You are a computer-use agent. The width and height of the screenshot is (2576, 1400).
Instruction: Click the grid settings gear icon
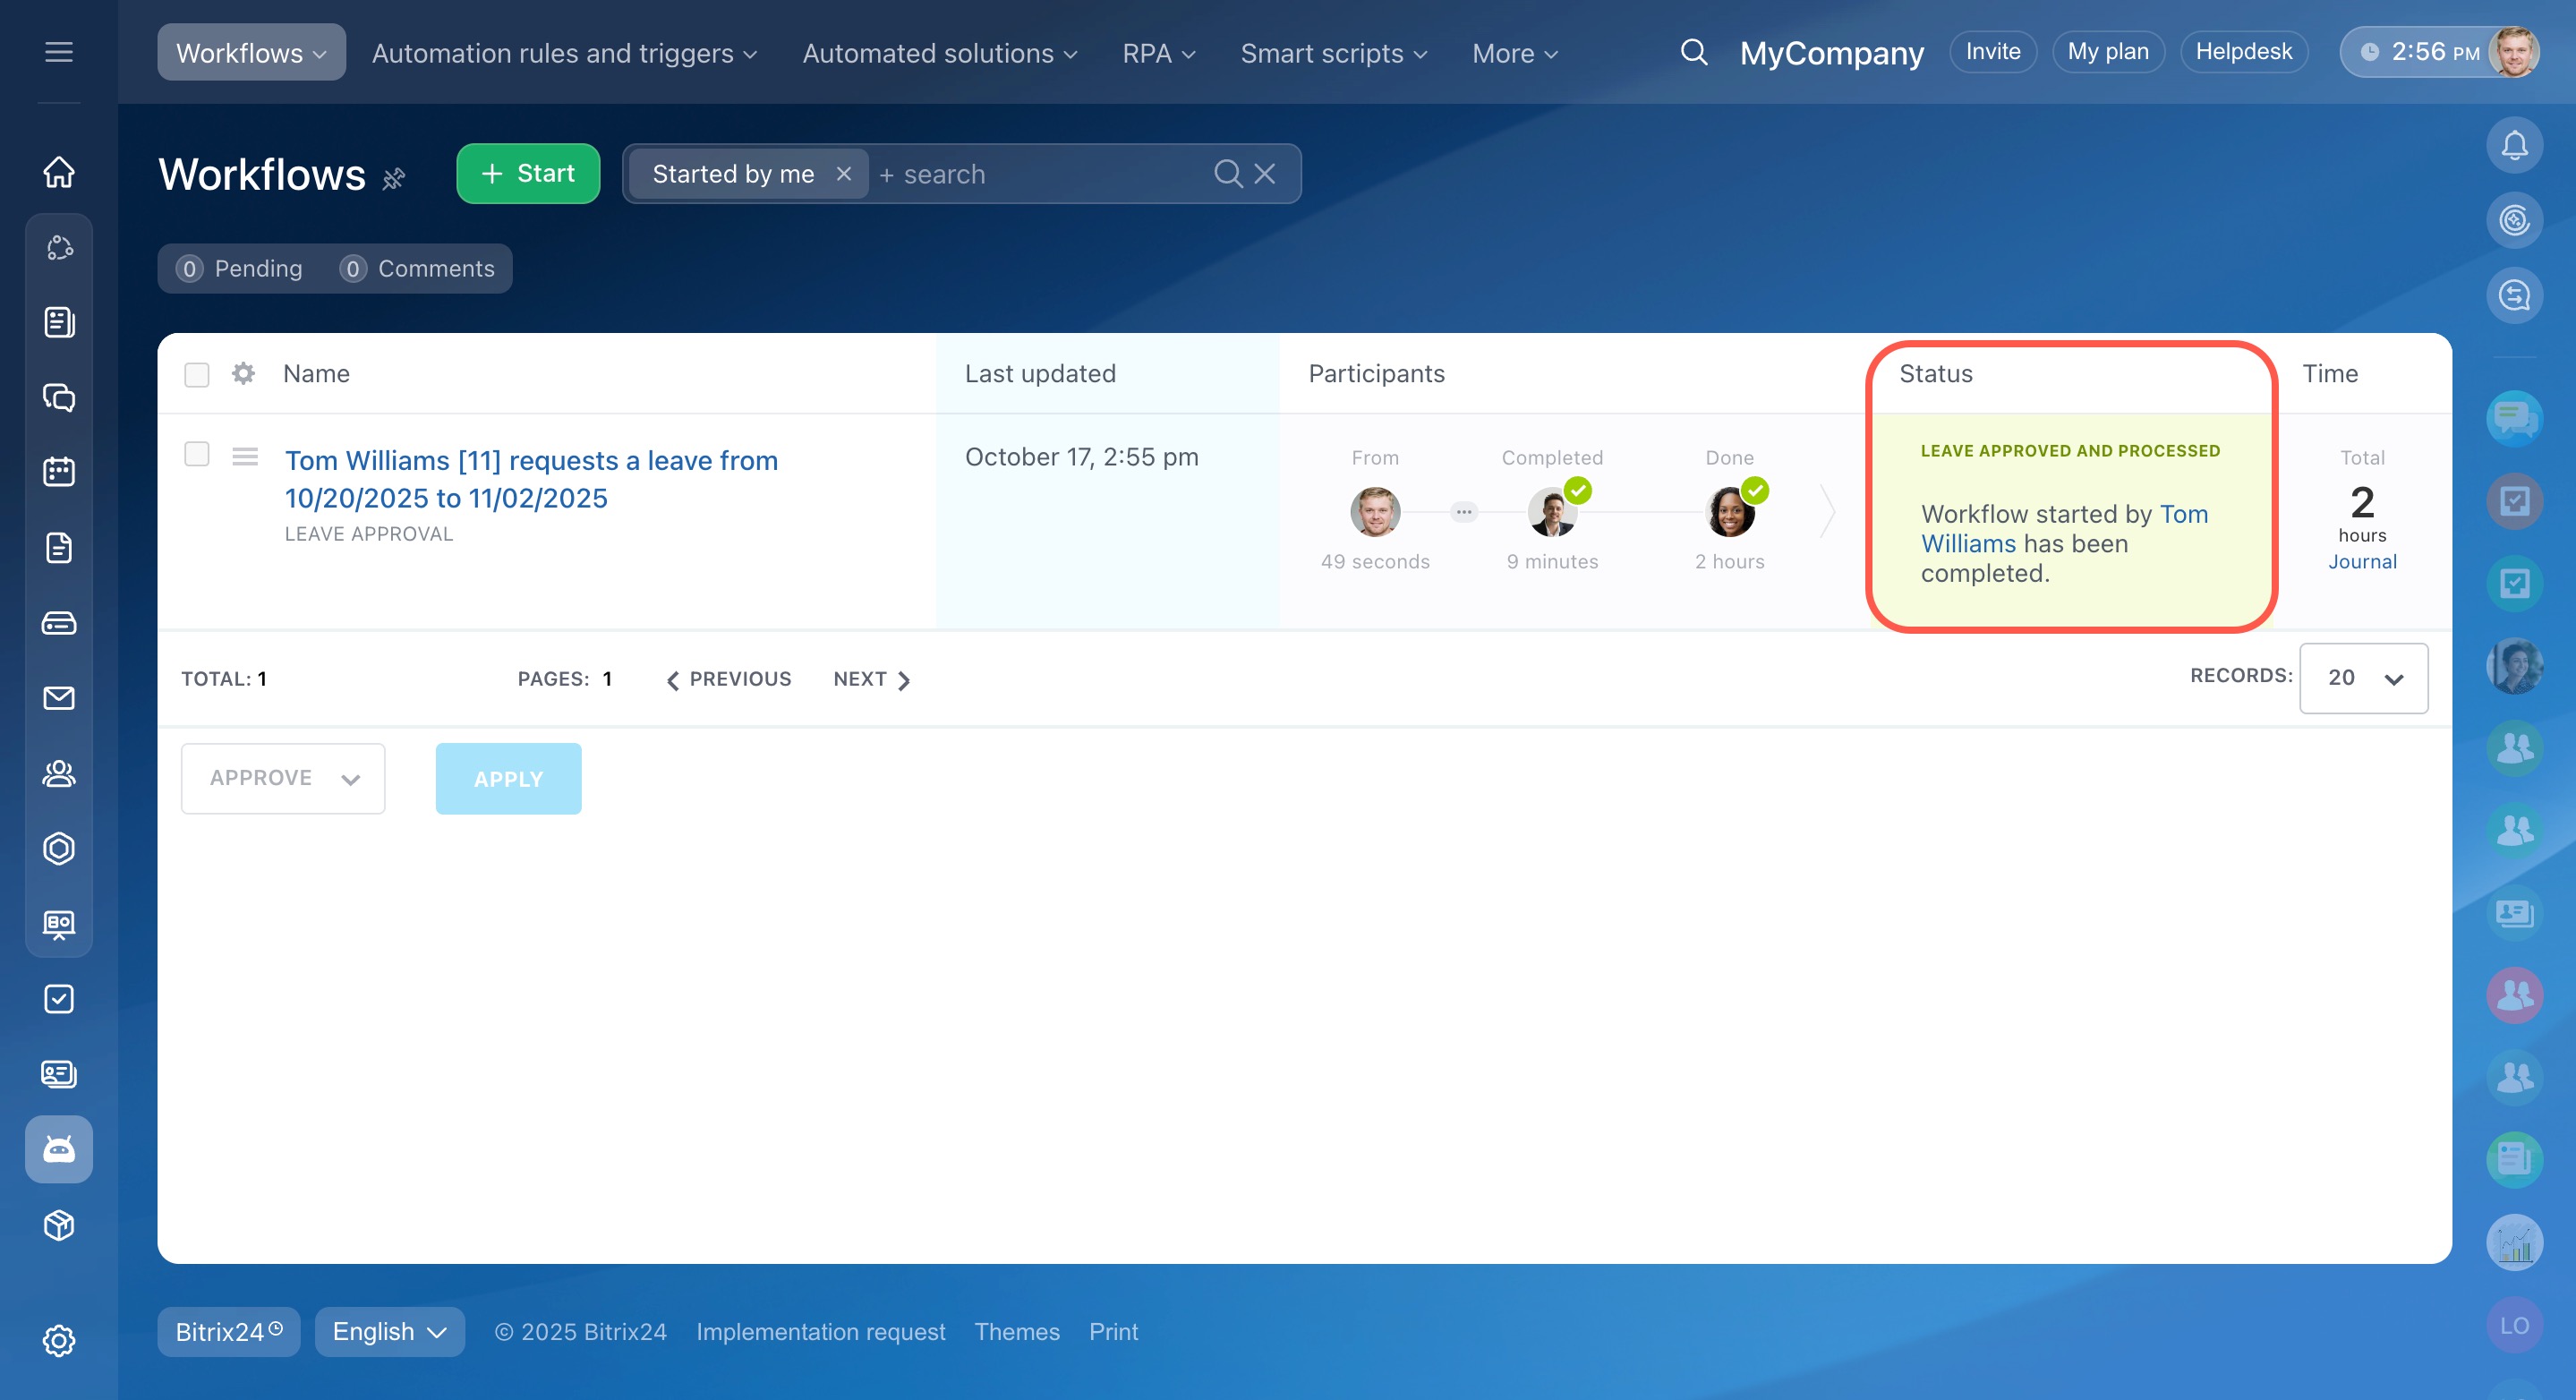coord(243,374)
